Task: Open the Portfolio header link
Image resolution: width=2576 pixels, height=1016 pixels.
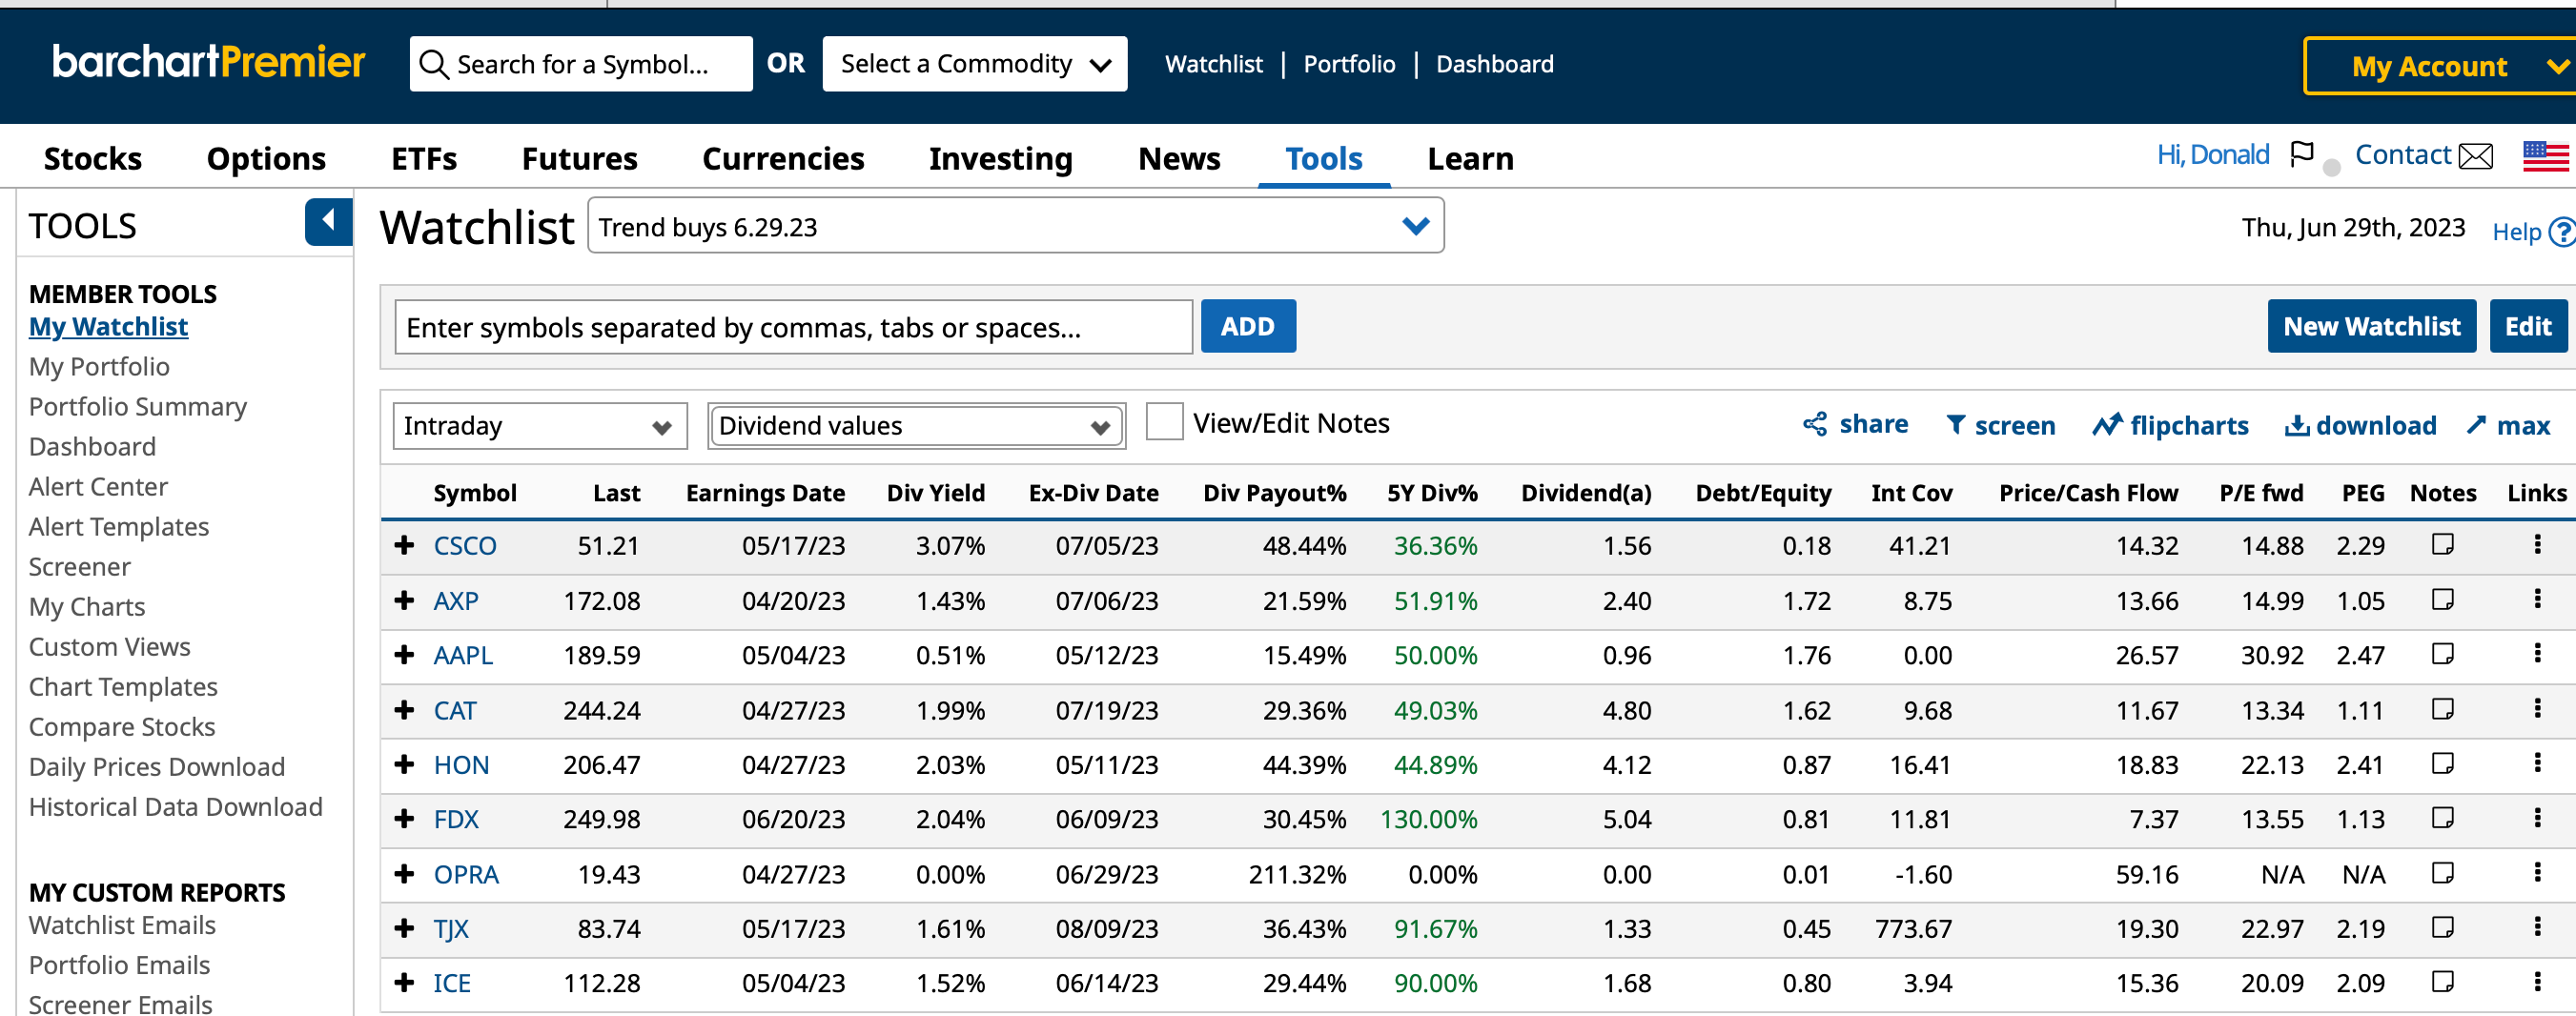Action: 1349,64
